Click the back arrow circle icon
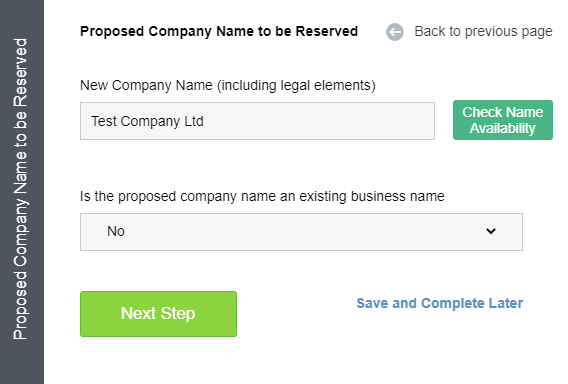568x384 pixels. [x=394, y=32]
